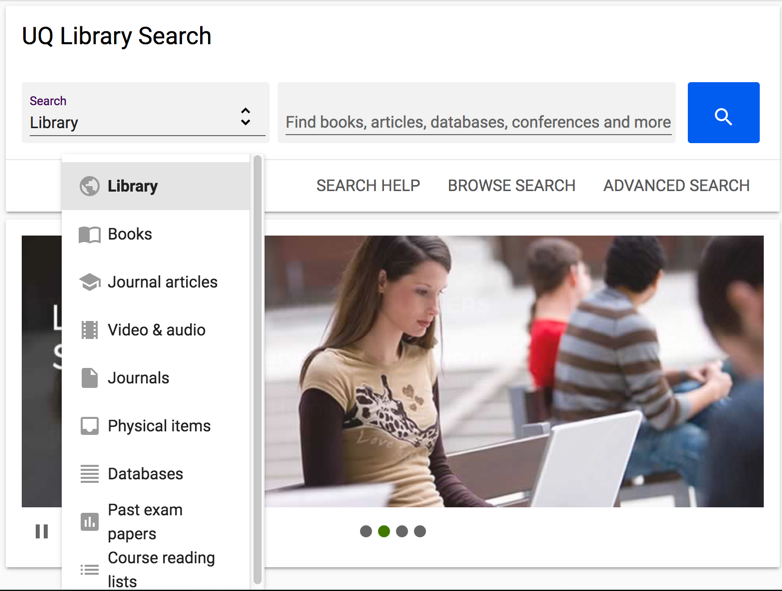Pause the image carousel slideshow

pyautogui.click(x=42, y=531)
